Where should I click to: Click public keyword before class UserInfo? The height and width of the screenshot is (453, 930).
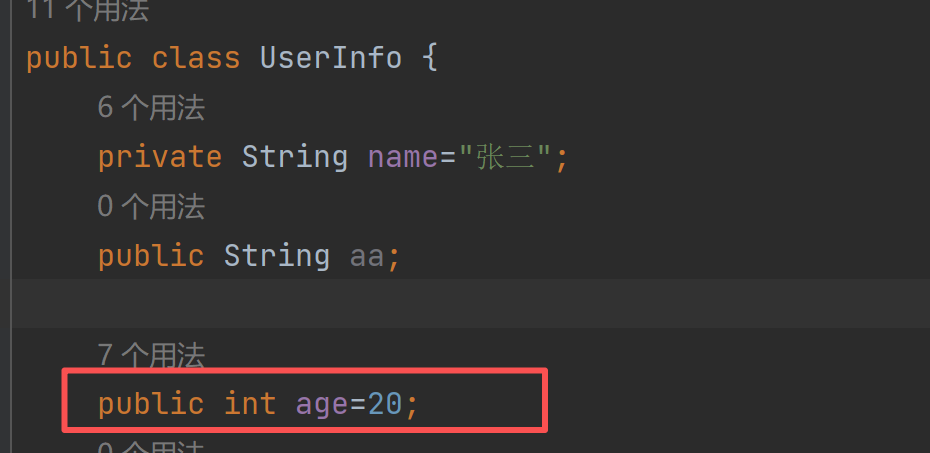click(x=79, y=58)
